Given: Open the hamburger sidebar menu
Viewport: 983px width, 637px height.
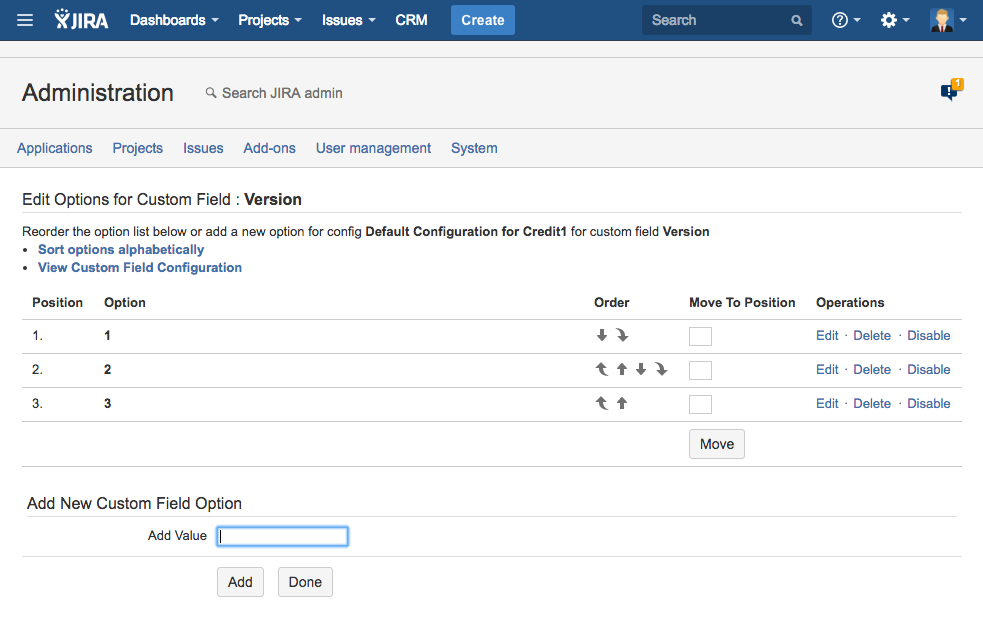Looking at the screenshot, I should pyautogui.click(x=25, y=20).
